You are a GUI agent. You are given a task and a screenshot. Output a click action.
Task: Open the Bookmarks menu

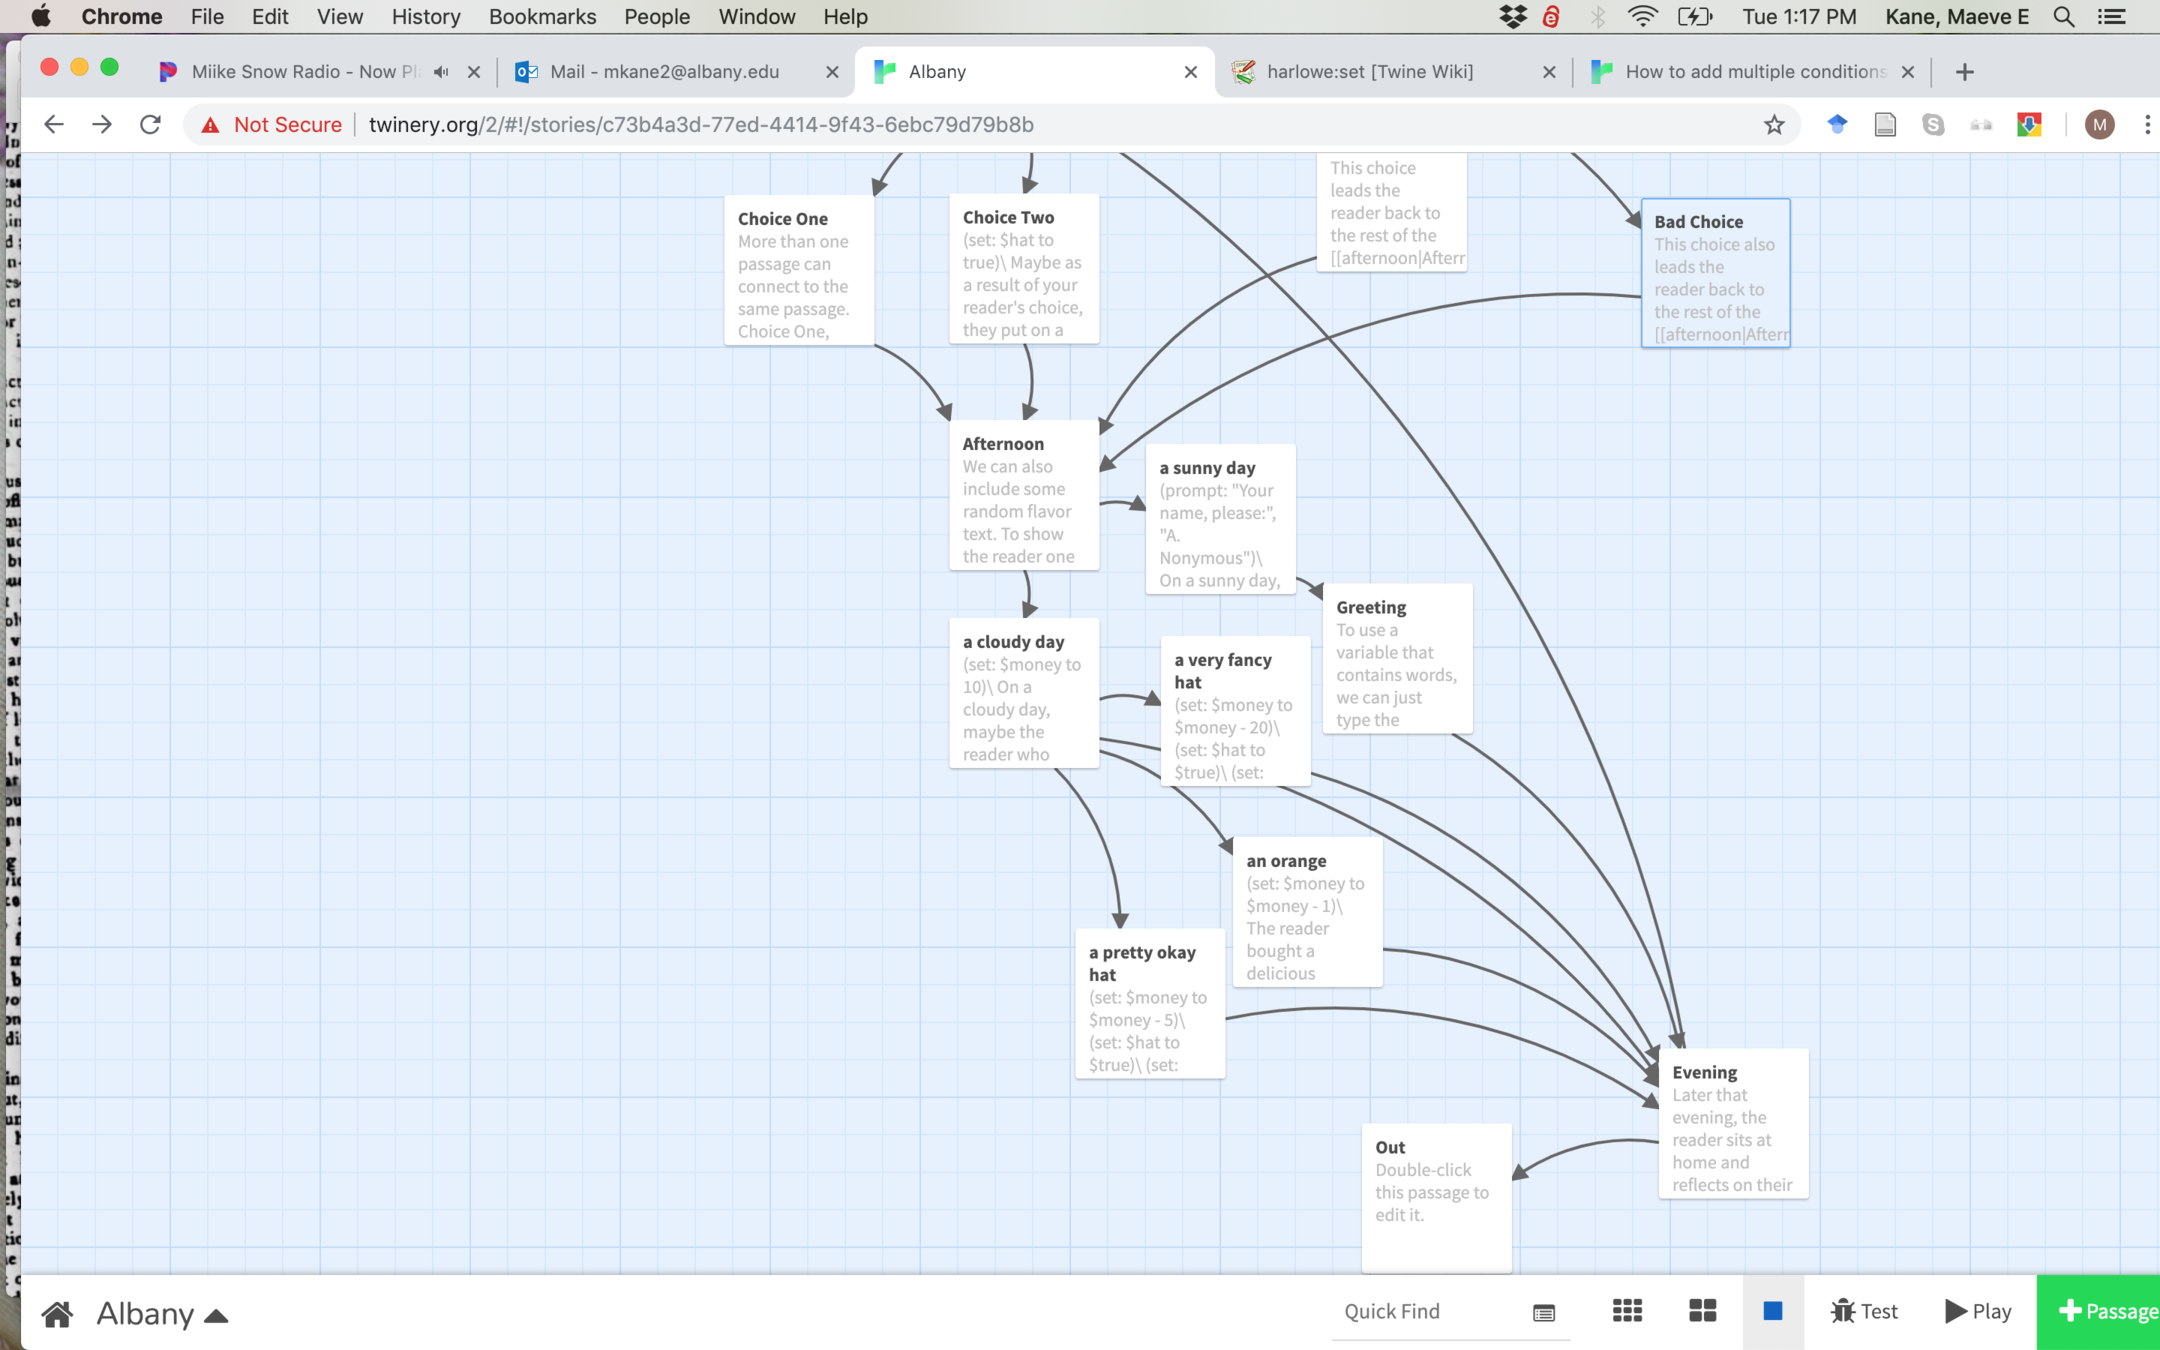[542, 17]
